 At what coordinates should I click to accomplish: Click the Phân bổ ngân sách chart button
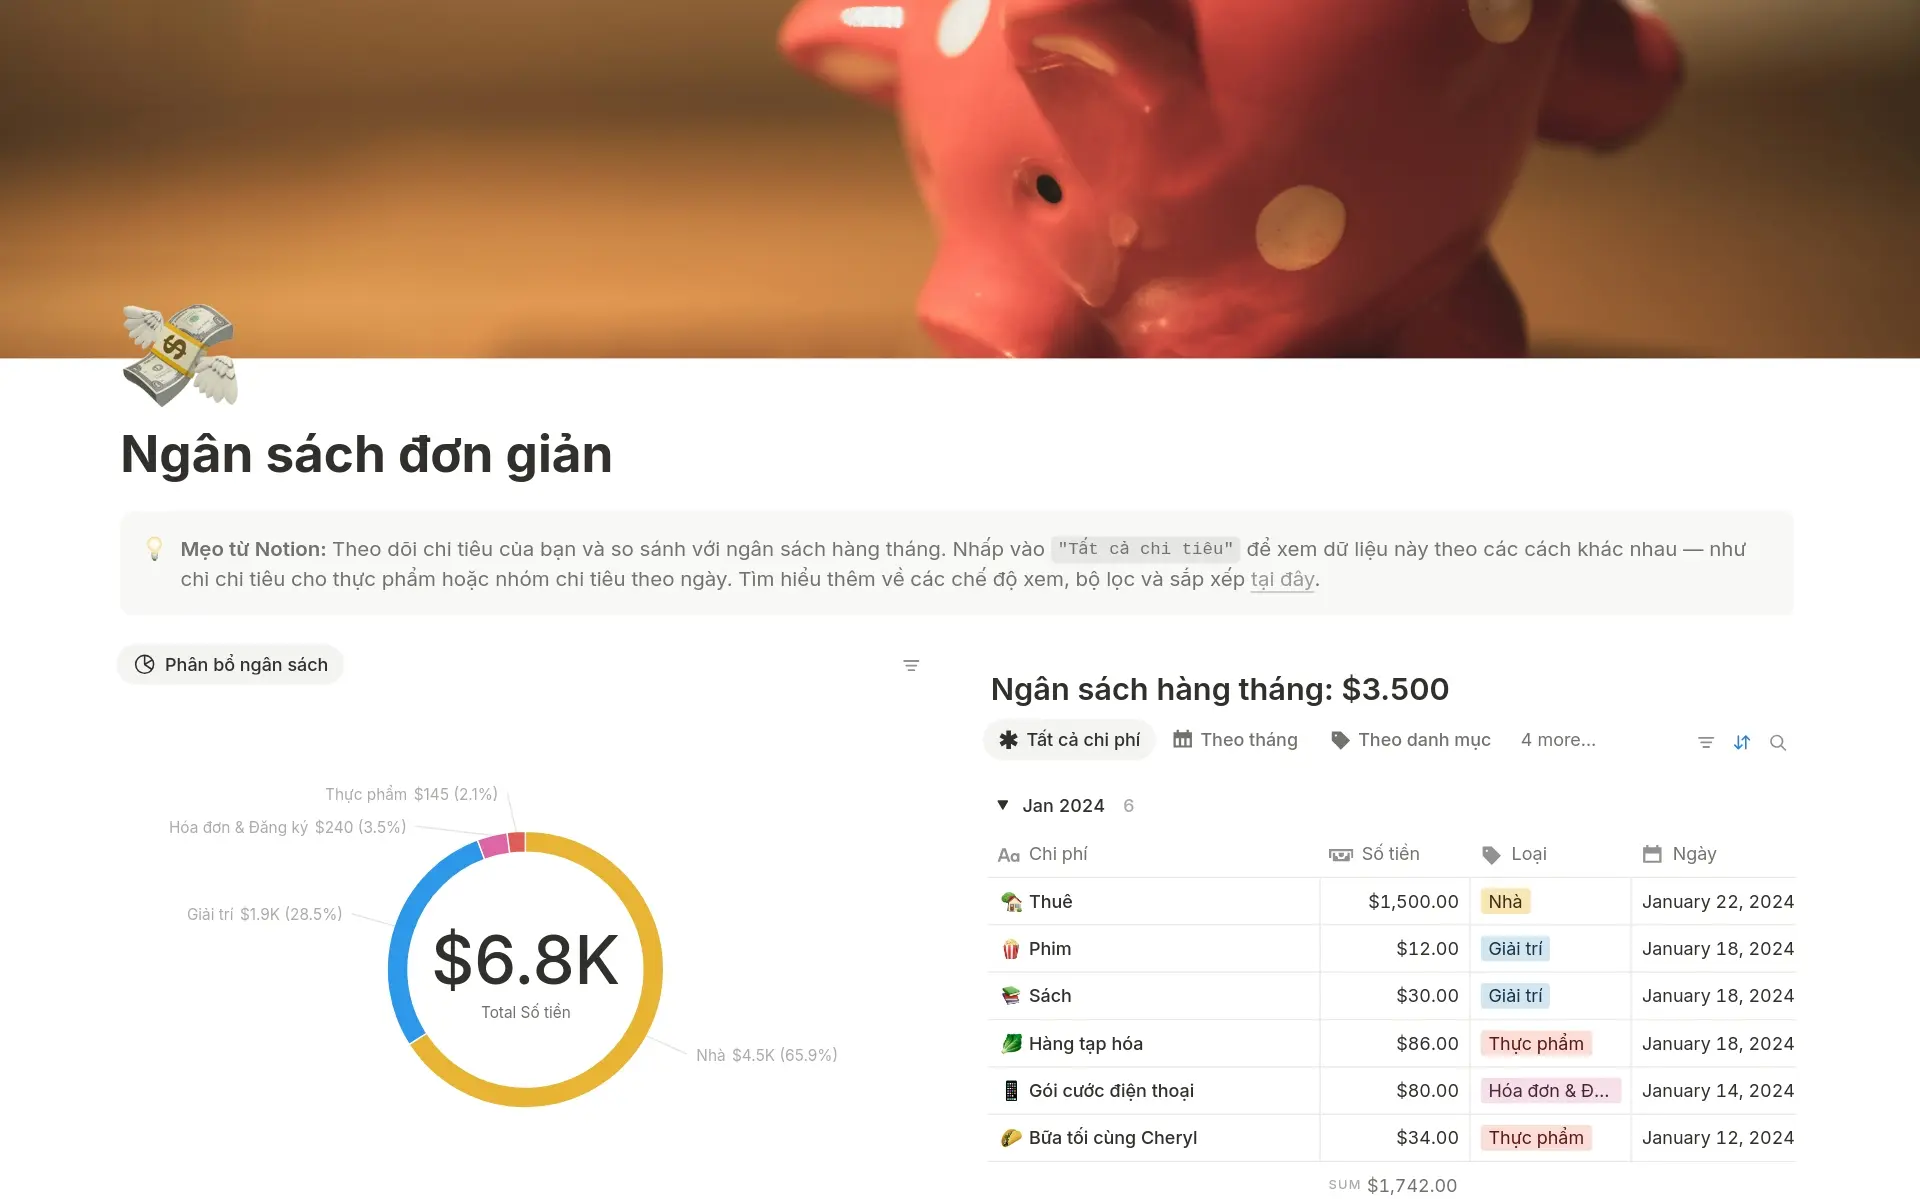click(231, 665)
